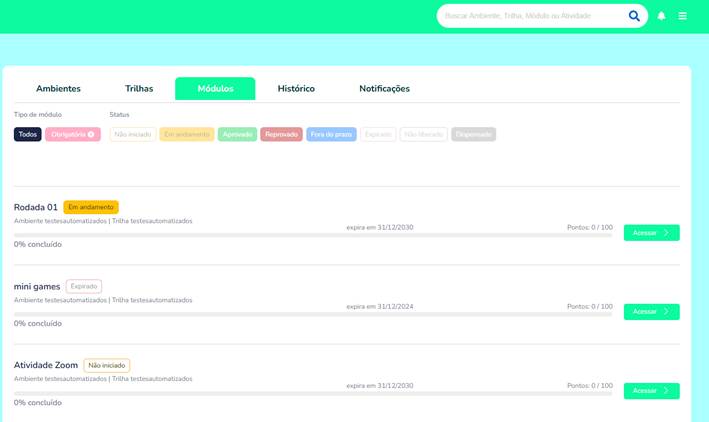Screen dimensions: 709x422
Task: Filter by Não iniciado status
Action: (x=133, y=134)
